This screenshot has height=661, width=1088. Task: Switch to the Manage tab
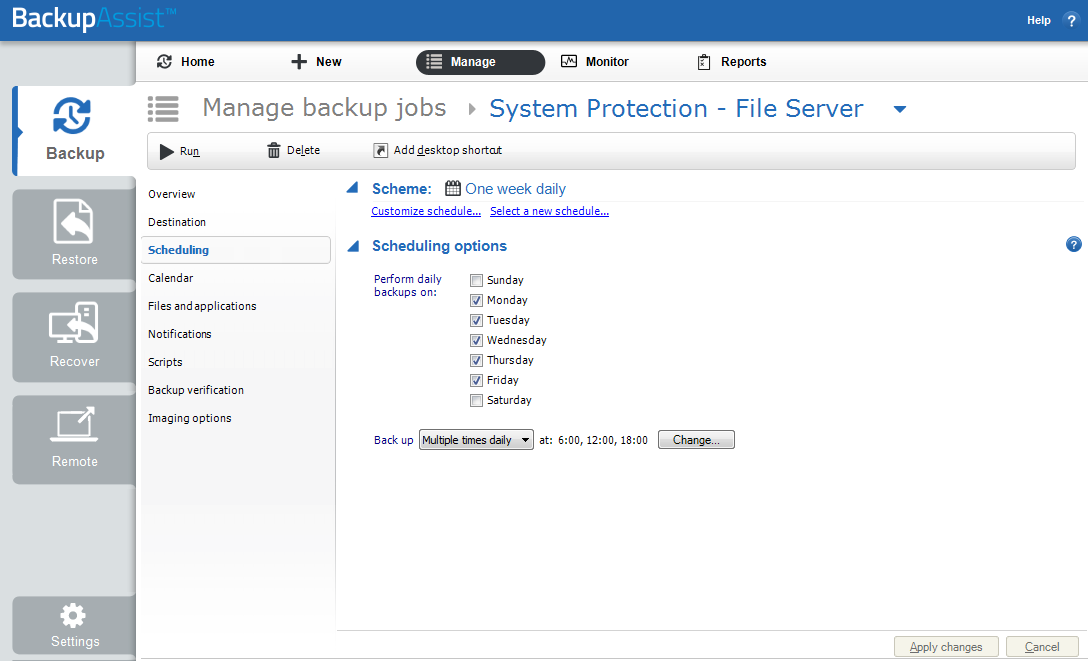pos(480,62)
